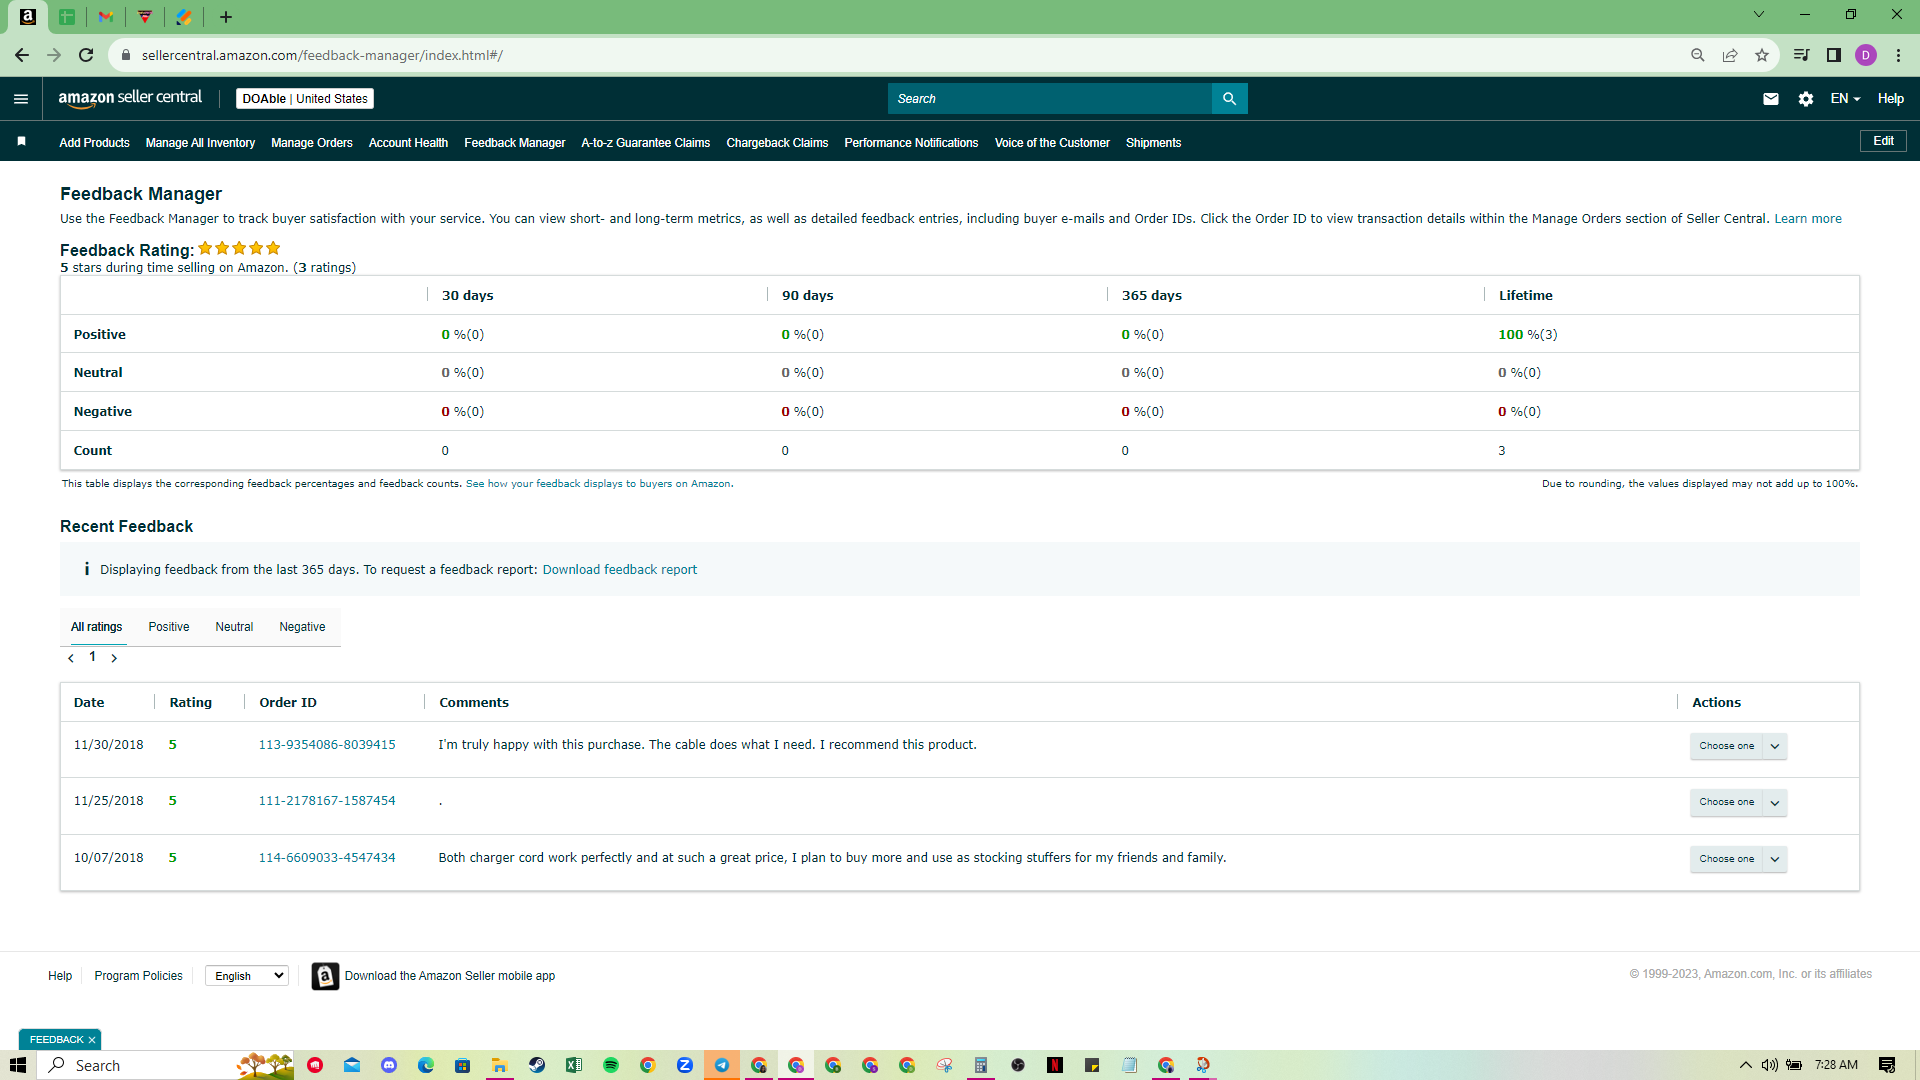The width and height of the screenshot is (1920, 1080).
Task: Open the settings gear icon
Action: 1805,99
